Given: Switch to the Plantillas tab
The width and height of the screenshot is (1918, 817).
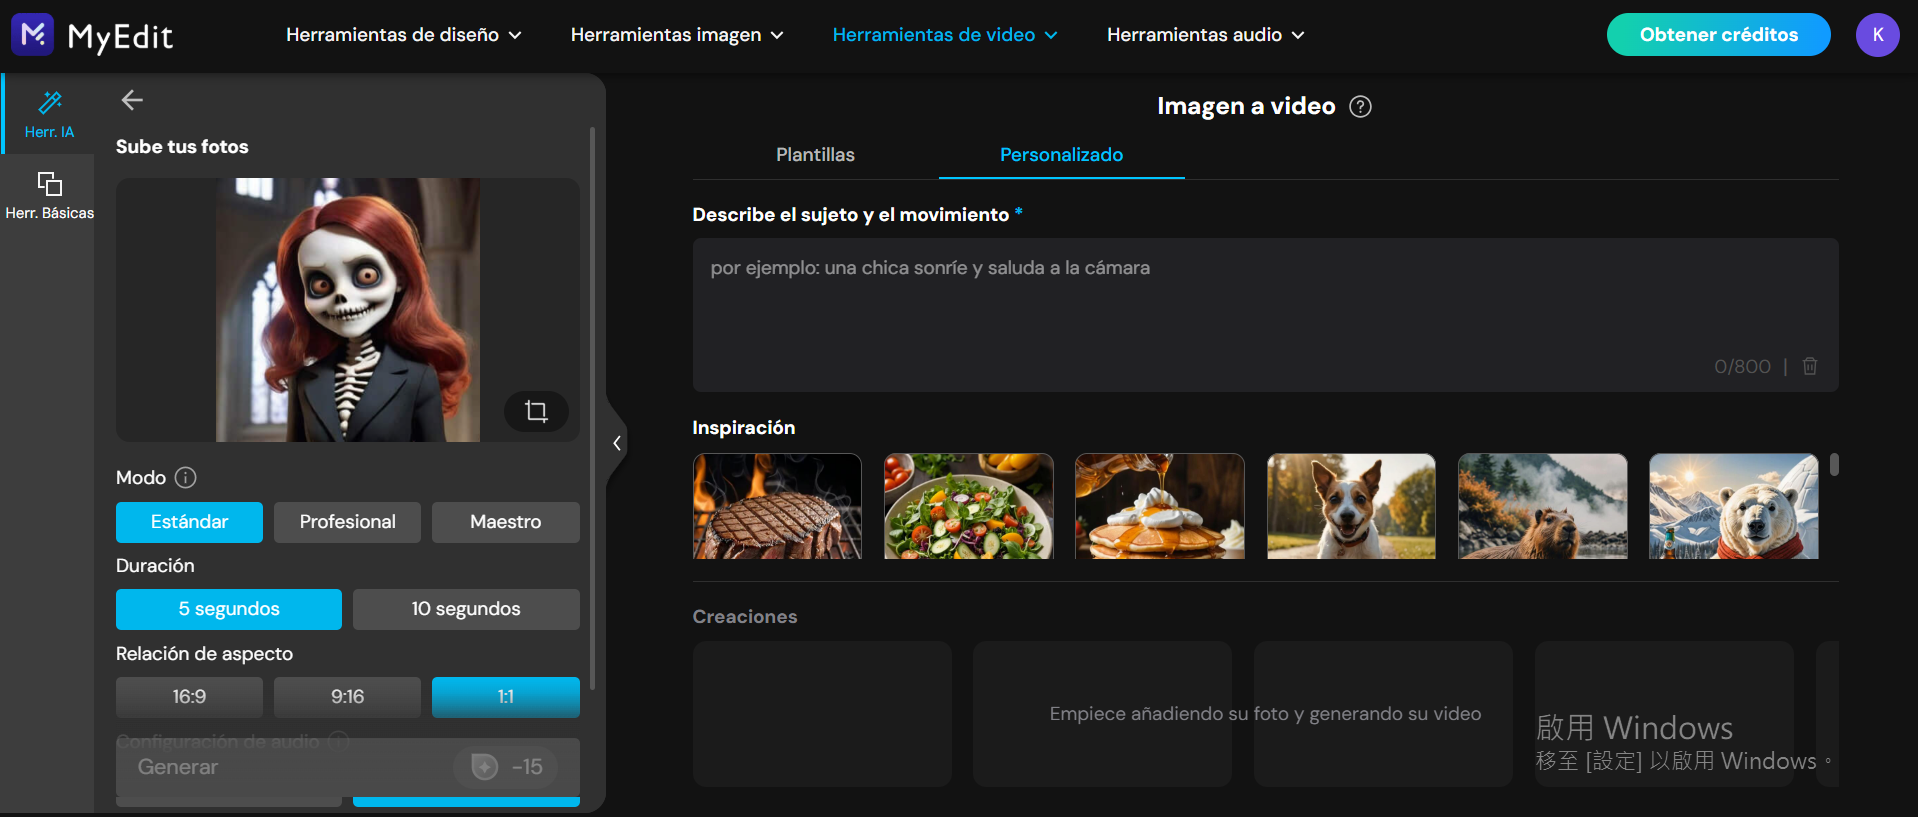Looking at the screenshot, I should (815, 155).
